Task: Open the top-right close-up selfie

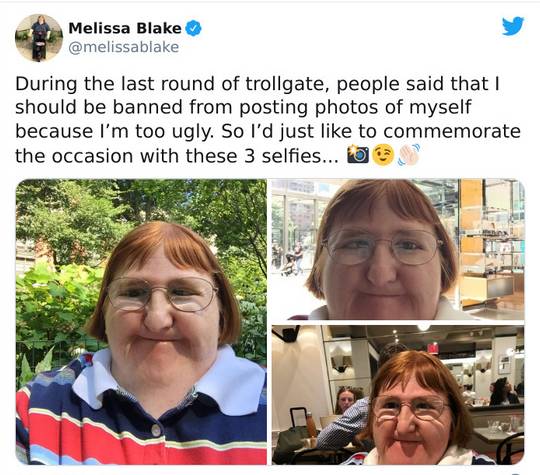Action: (x=398, y=249)
